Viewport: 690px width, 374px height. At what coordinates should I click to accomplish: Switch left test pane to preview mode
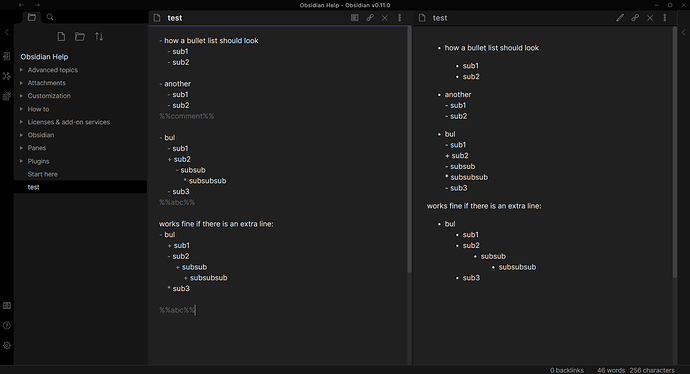click(x=355, y=18)
